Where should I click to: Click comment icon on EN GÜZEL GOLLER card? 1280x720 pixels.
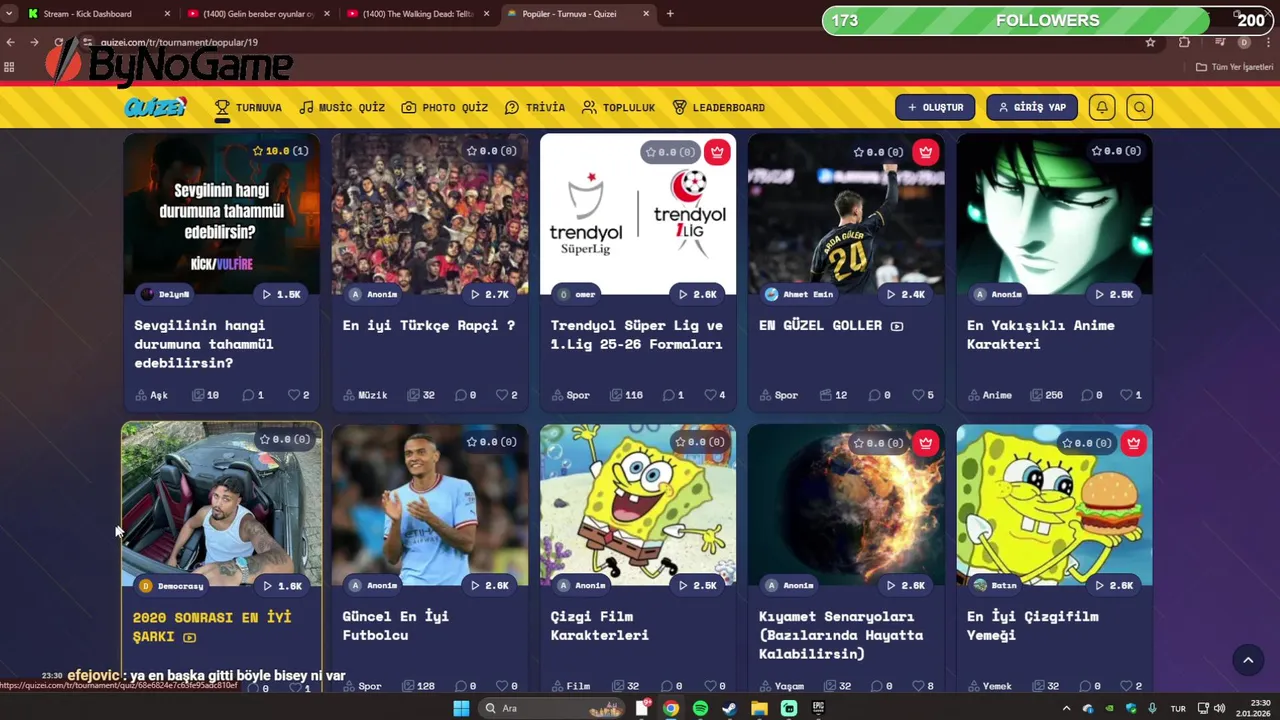tap(874, 395)
